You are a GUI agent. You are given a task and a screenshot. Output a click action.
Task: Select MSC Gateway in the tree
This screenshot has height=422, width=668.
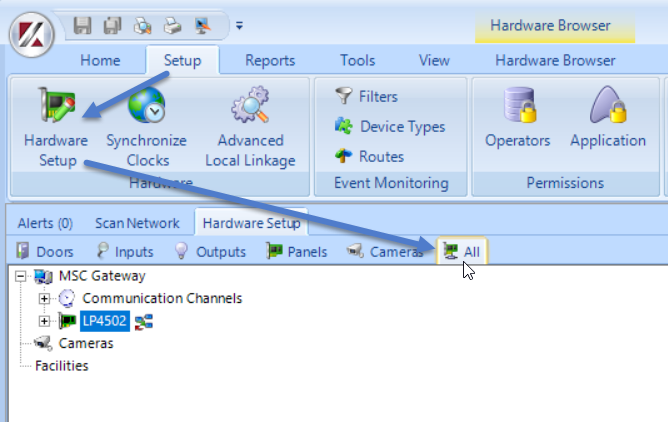click(102, 276)
